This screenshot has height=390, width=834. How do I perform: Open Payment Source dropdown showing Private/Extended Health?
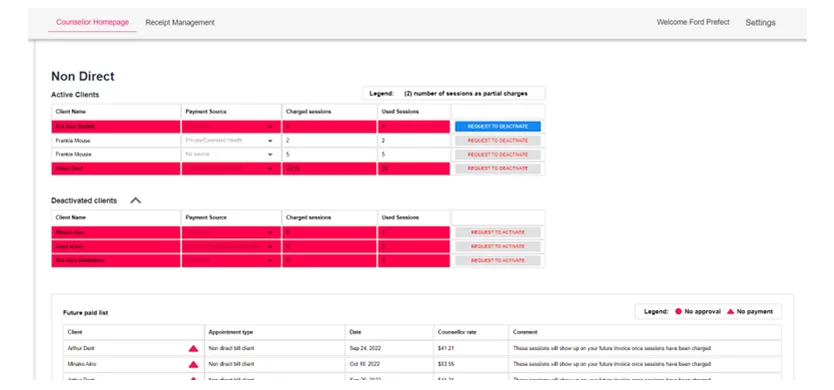pos(231,140)
